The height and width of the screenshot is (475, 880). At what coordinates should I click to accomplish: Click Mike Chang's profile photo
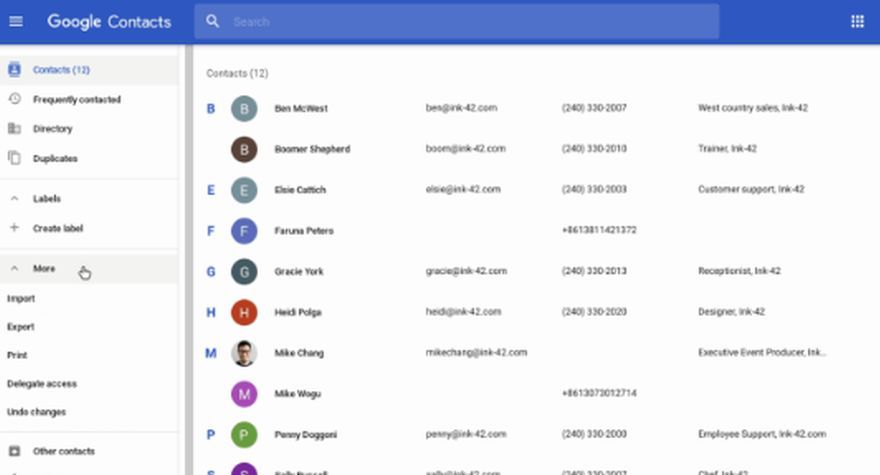pos(244,353)
